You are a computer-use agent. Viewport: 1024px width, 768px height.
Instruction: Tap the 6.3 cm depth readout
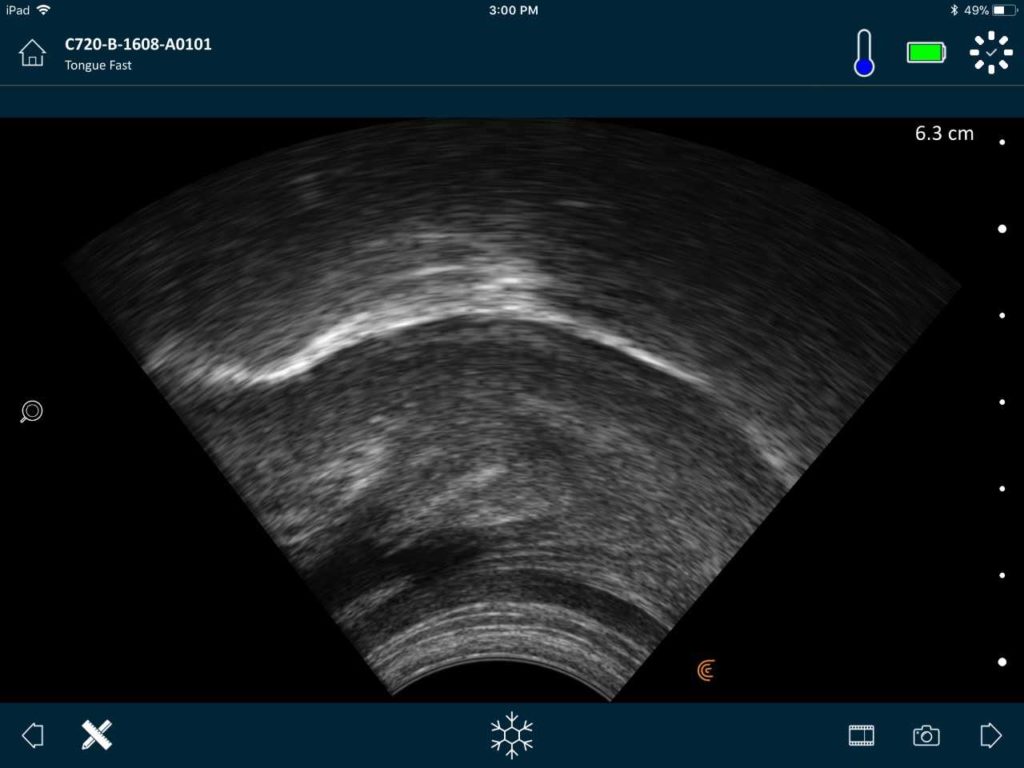point(944,133)
